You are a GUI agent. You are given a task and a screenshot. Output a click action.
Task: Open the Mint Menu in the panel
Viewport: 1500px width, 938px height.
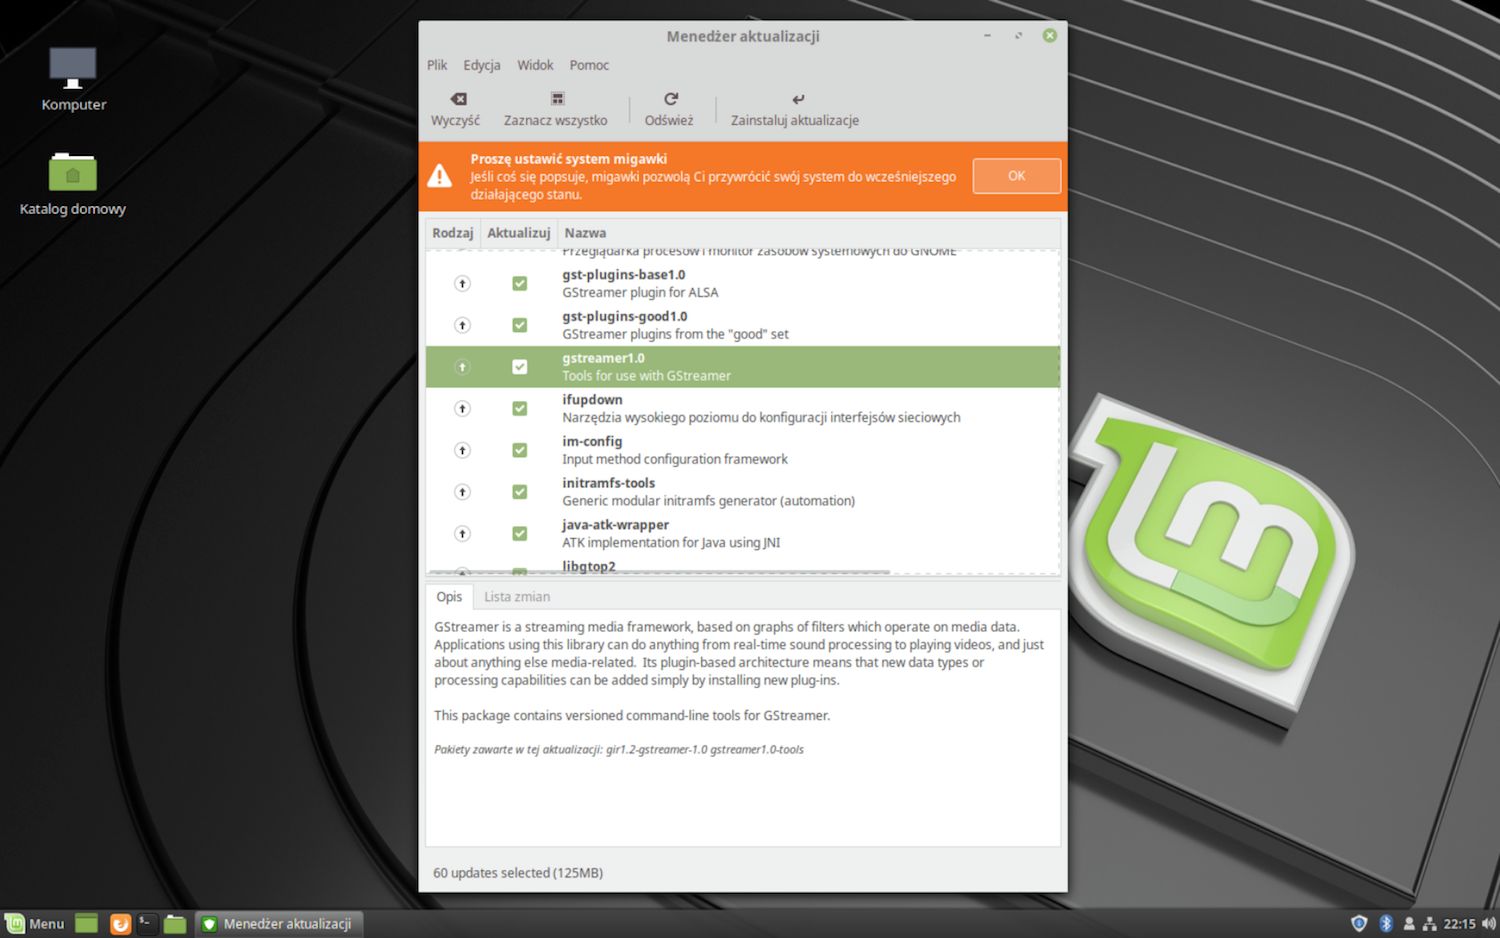click(x=35, y=924)
